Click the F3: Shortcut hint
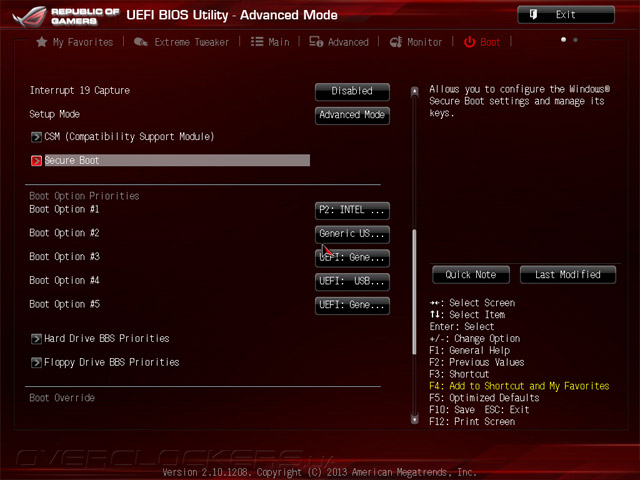This screenshot has width=640, height=480. tap(459, 374)
